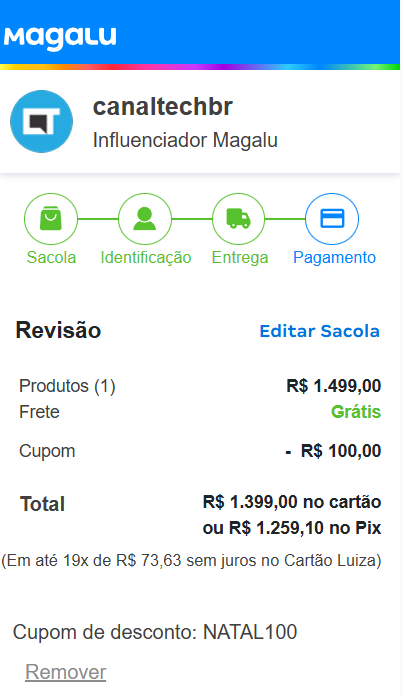Click the Influenciador Magalu subtitle
The width and height of the screenshot is (402, 696).
185,140
